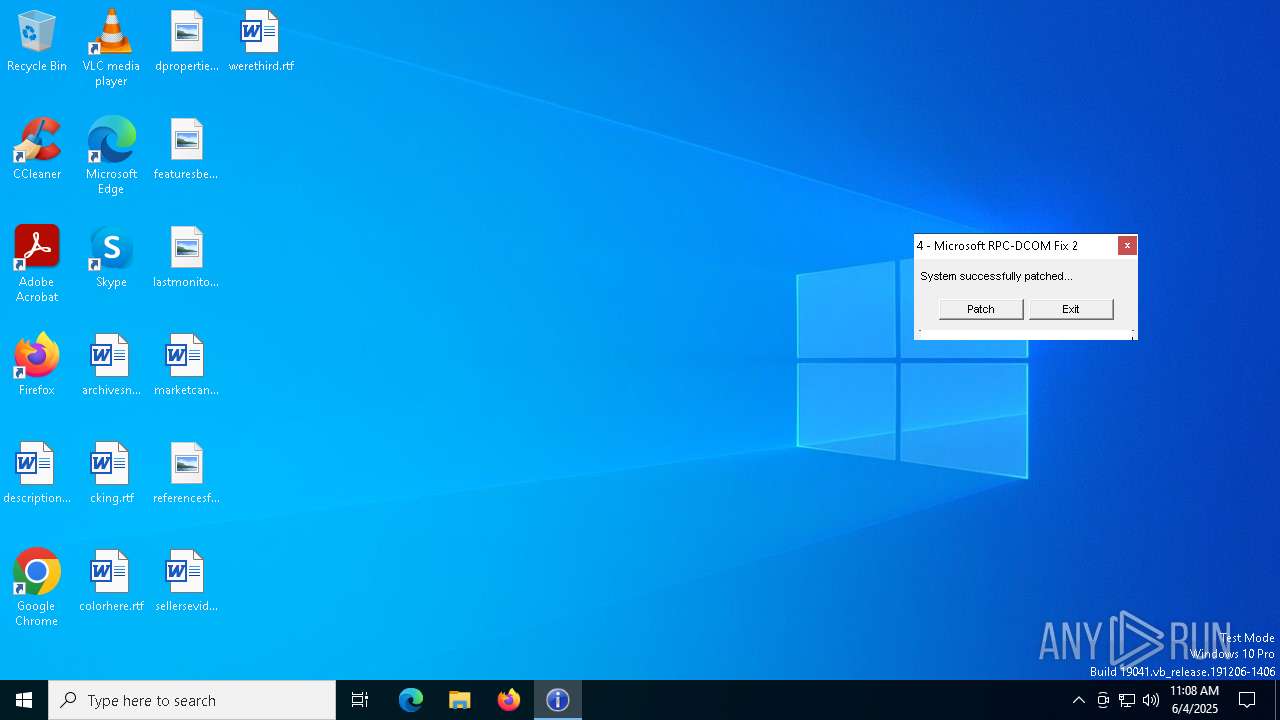Open Microsoft Edge from the taskbar

(411, 700)
